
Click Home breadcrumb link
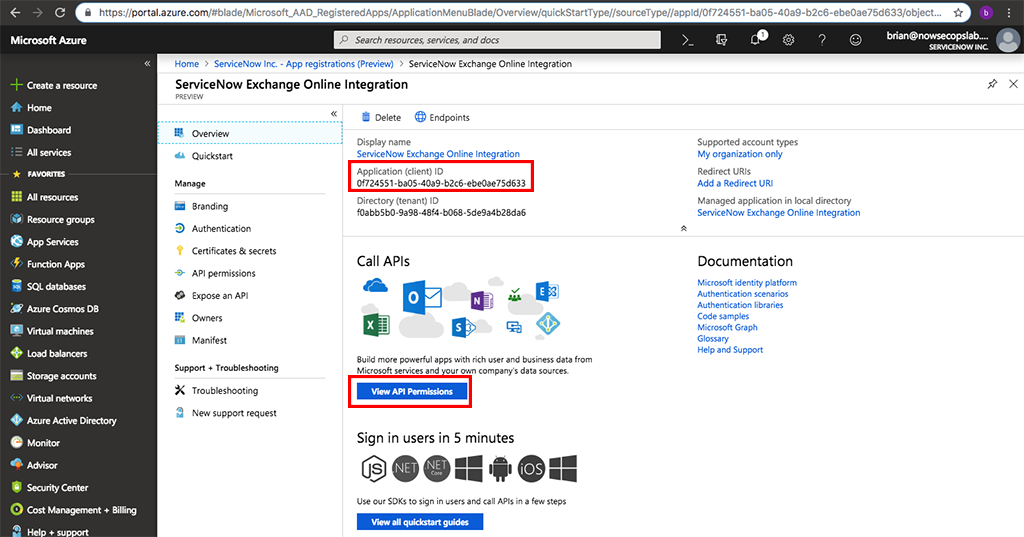pos(187,64)
